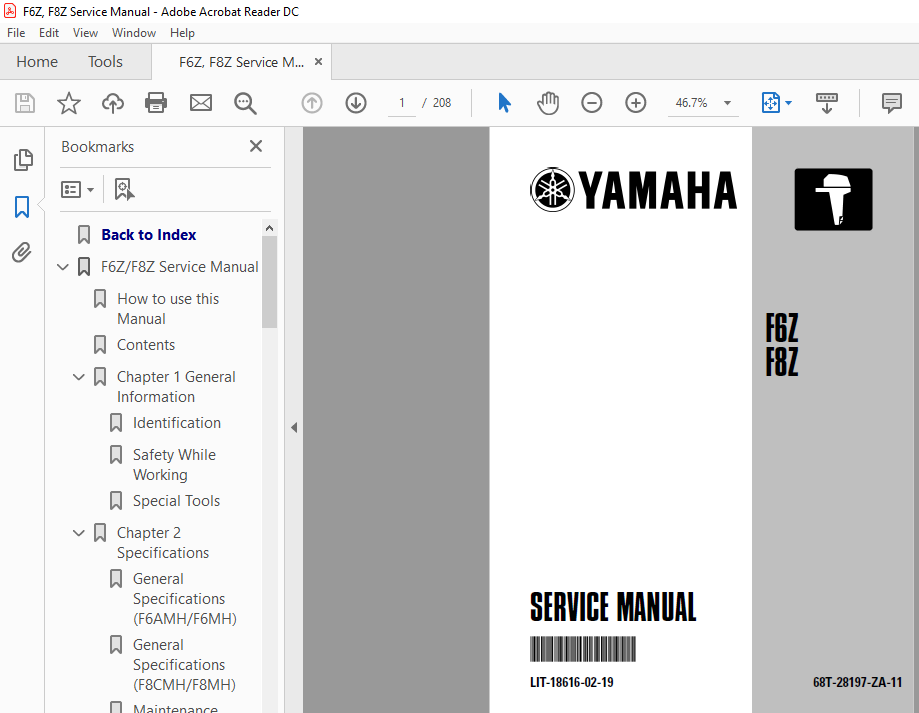Jump to Identification bookmark

point(176,423)
